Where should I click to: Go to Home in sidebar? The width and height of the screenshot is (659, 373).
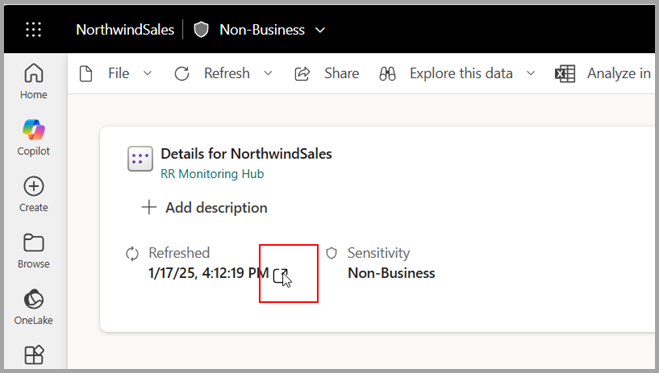pos(33,81)
